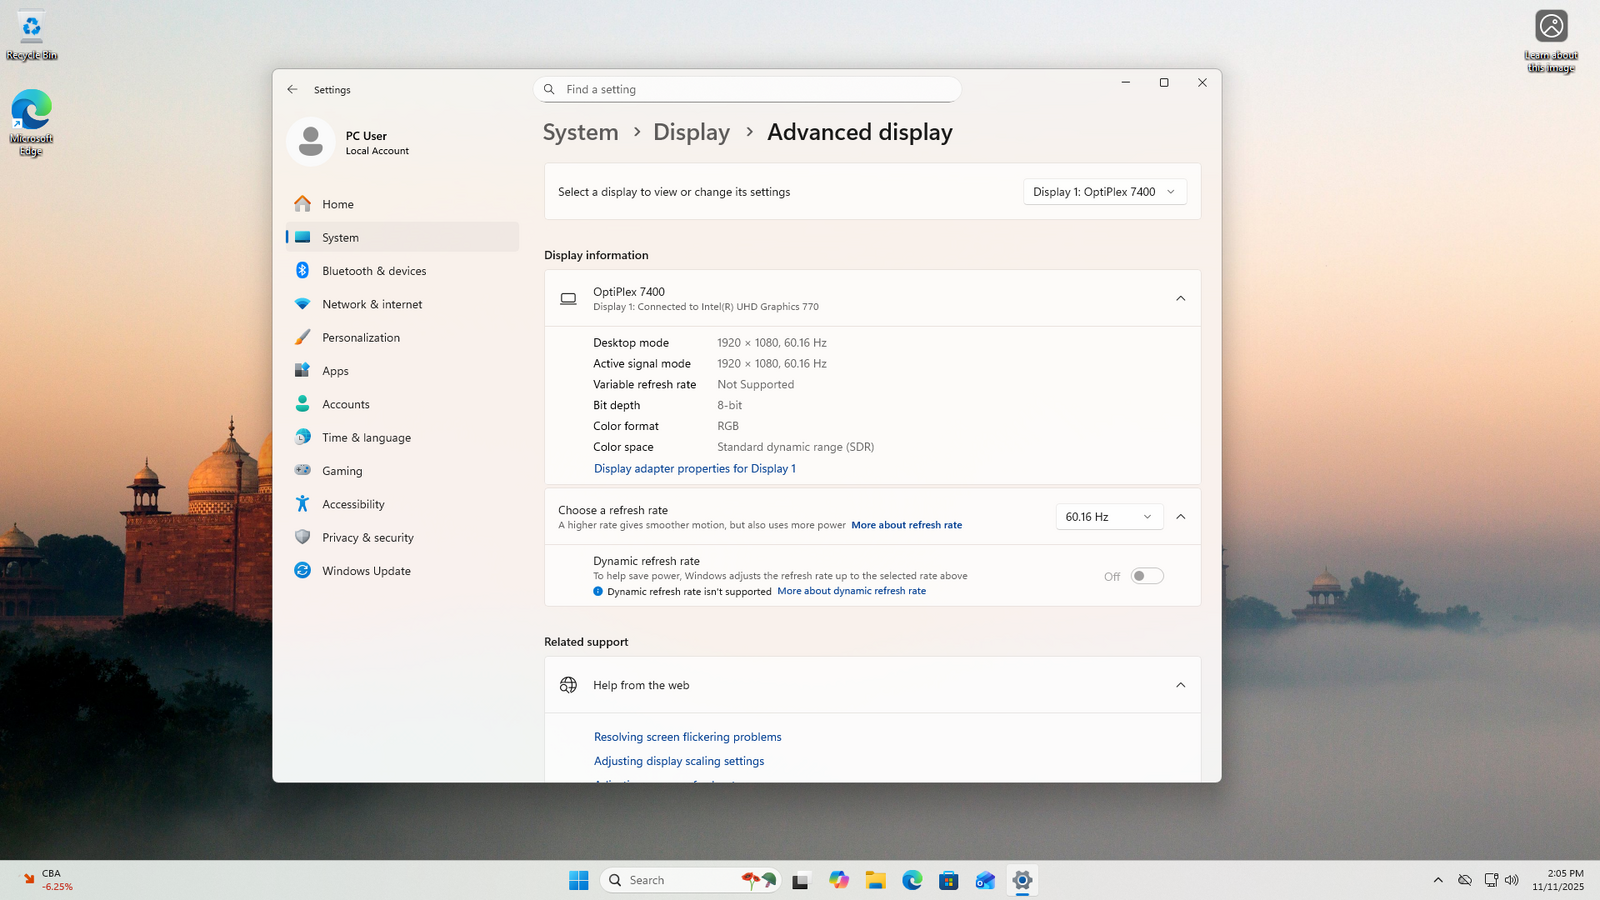
Task: Open Windows Update page
Action: pyautogui.click(x=365, y=571)
